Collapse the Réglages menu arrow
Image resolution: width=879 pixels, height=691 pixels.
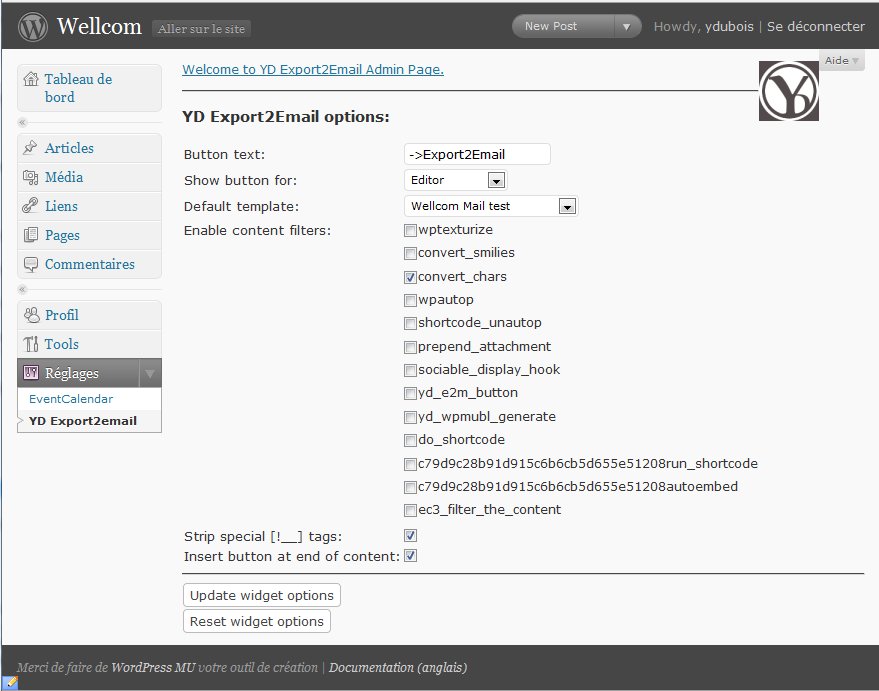(150, 373)
